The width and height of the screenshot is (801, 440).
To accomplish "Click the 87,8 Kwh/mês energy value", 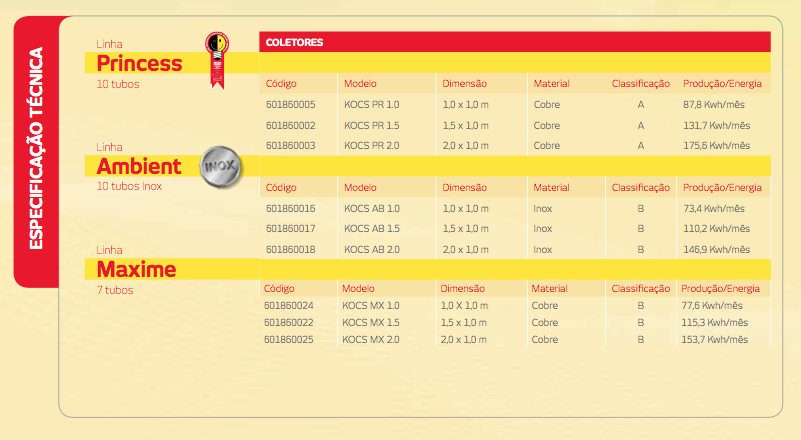I will (716, 105).
